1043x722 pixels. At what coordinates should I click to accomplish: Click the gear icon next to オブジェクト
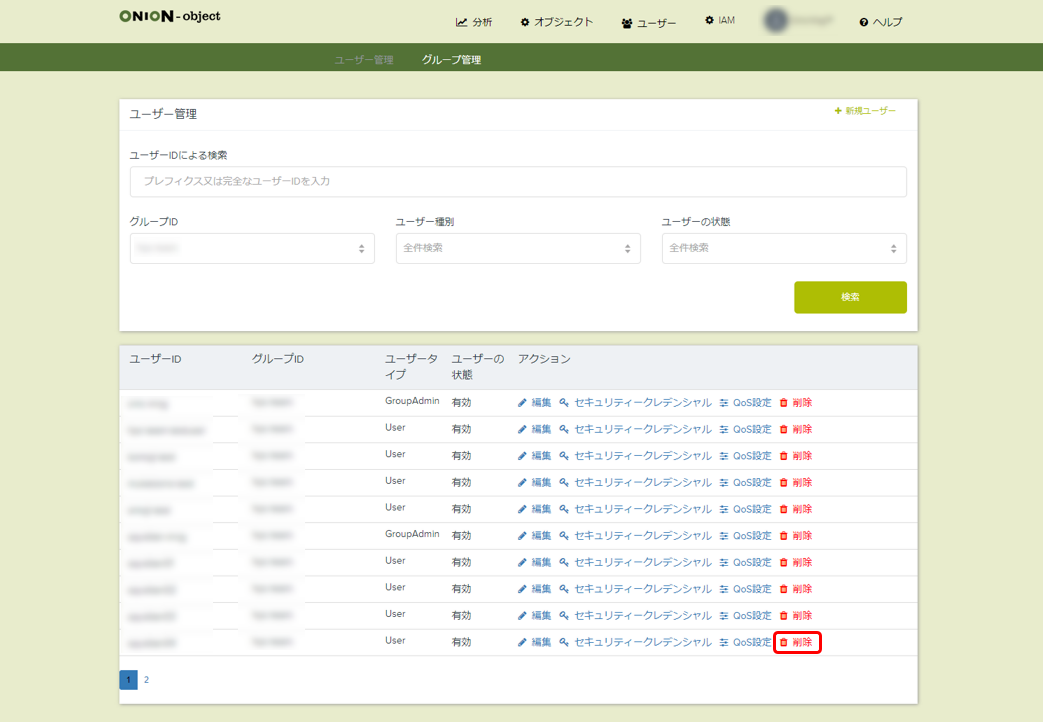(525, 22)
